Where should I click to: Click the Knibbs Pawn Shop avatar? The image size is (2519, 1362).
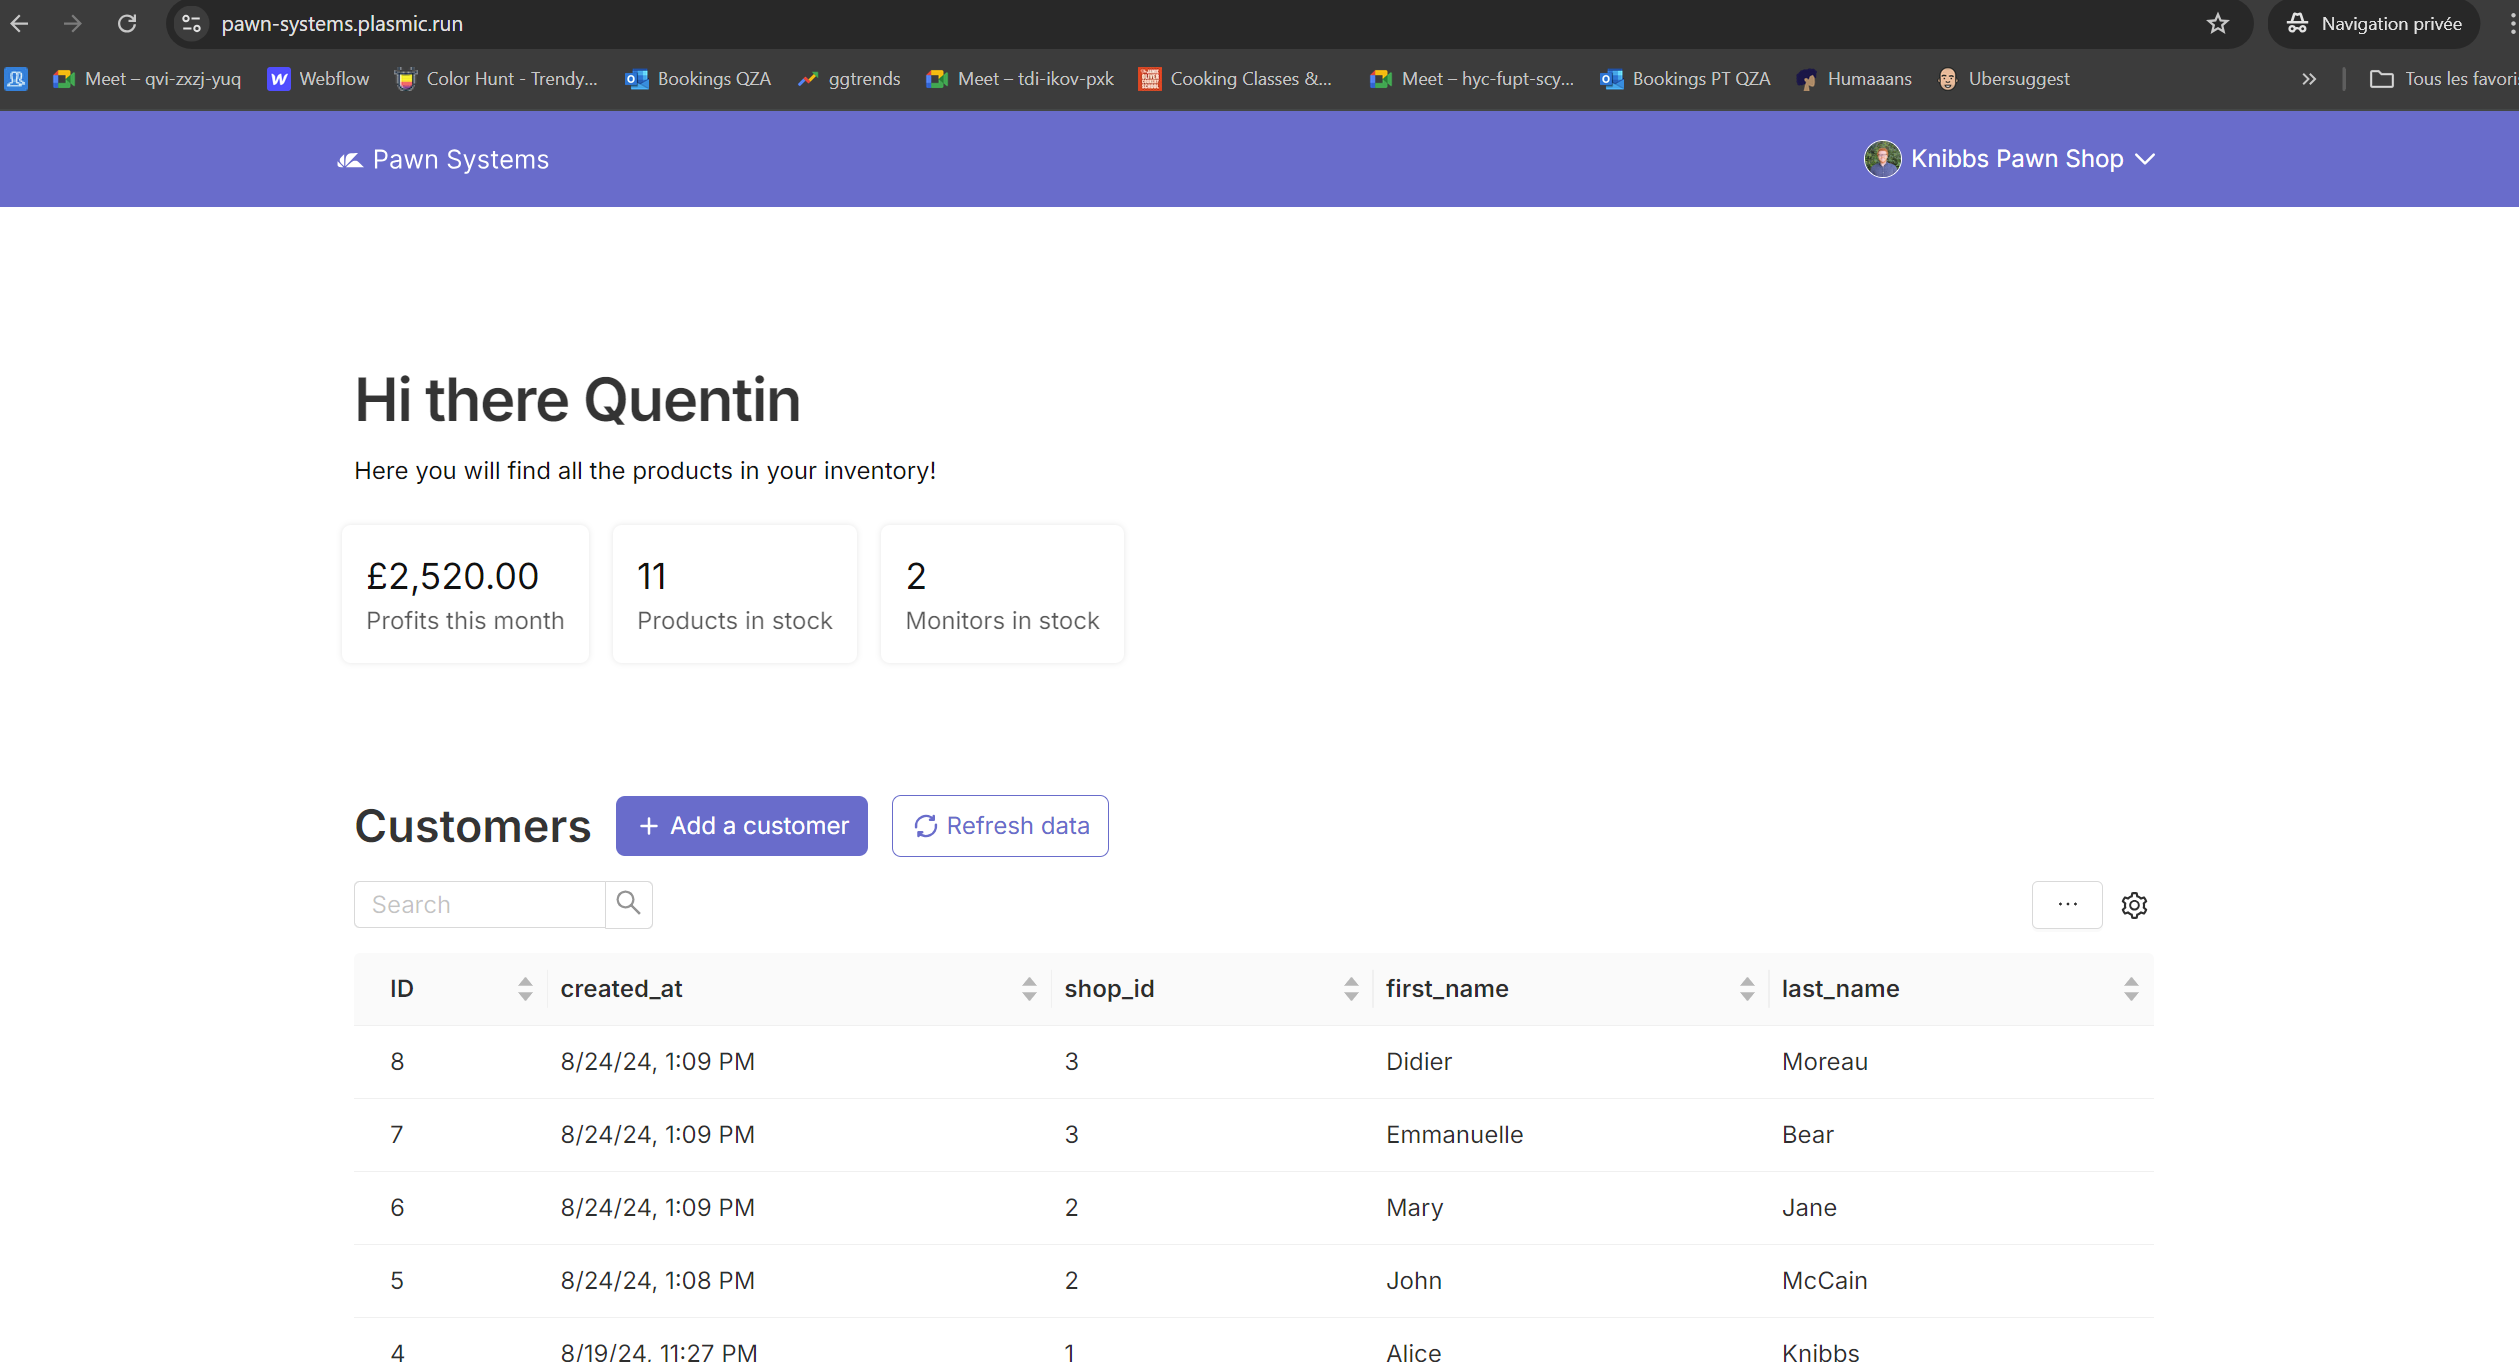click(1882, 159)
